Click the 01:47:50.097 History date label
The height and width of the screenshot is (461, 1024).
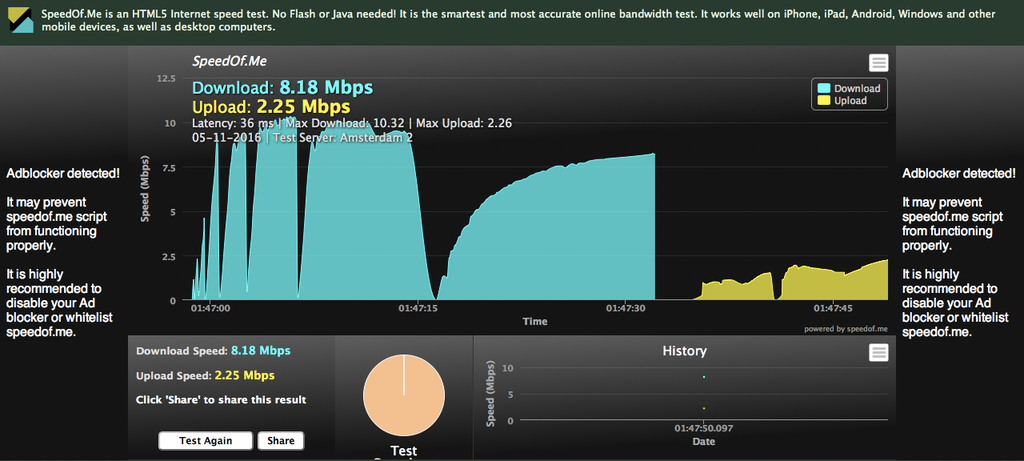[x=703, y=429]
